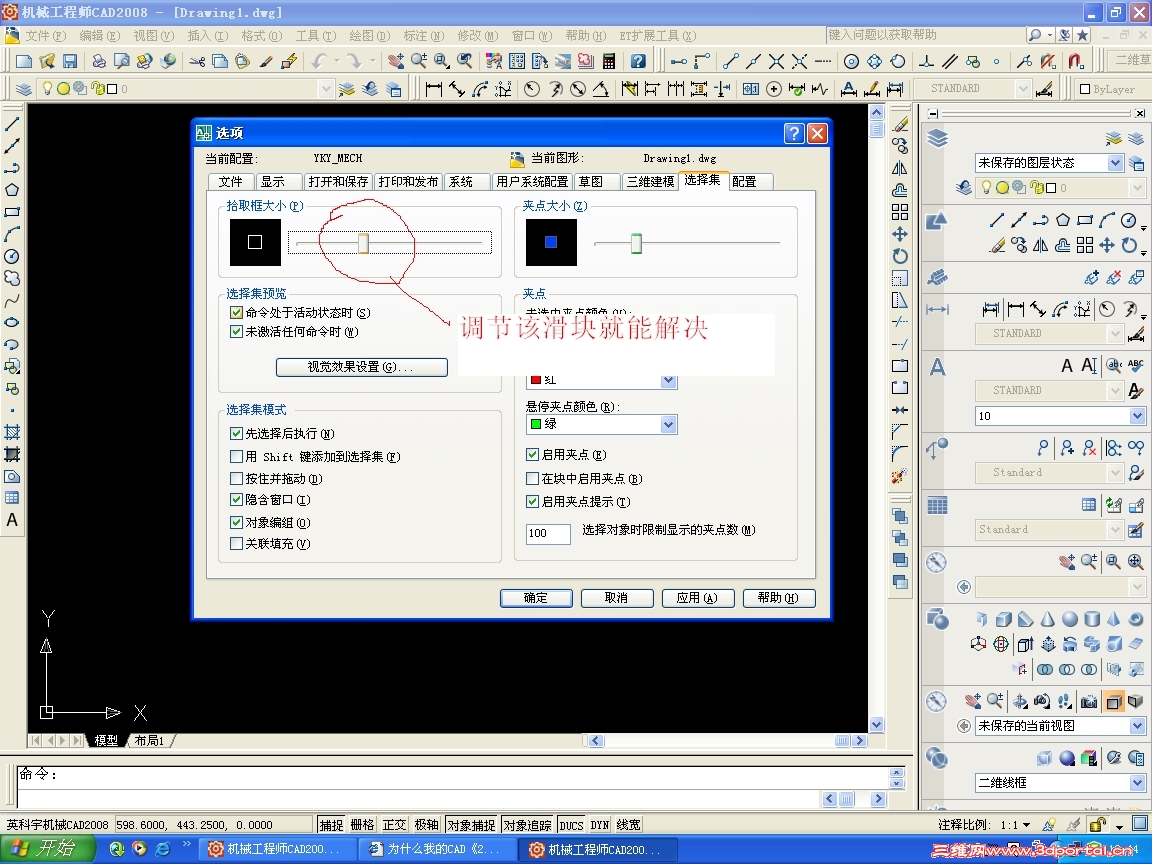Open unsaved layer state dropdown in dashboard
Viewport: 1152px width, 864px height.
click(1115, 162)
